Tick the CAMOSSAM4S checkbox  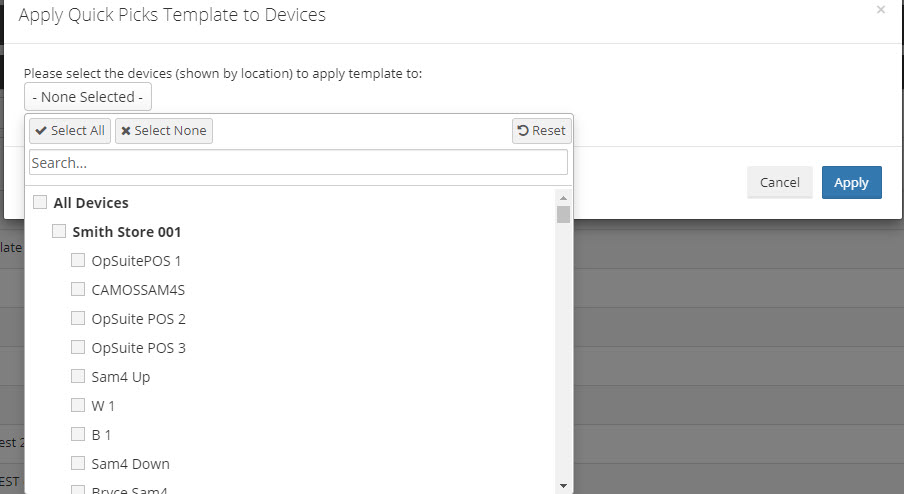point(78,289)
